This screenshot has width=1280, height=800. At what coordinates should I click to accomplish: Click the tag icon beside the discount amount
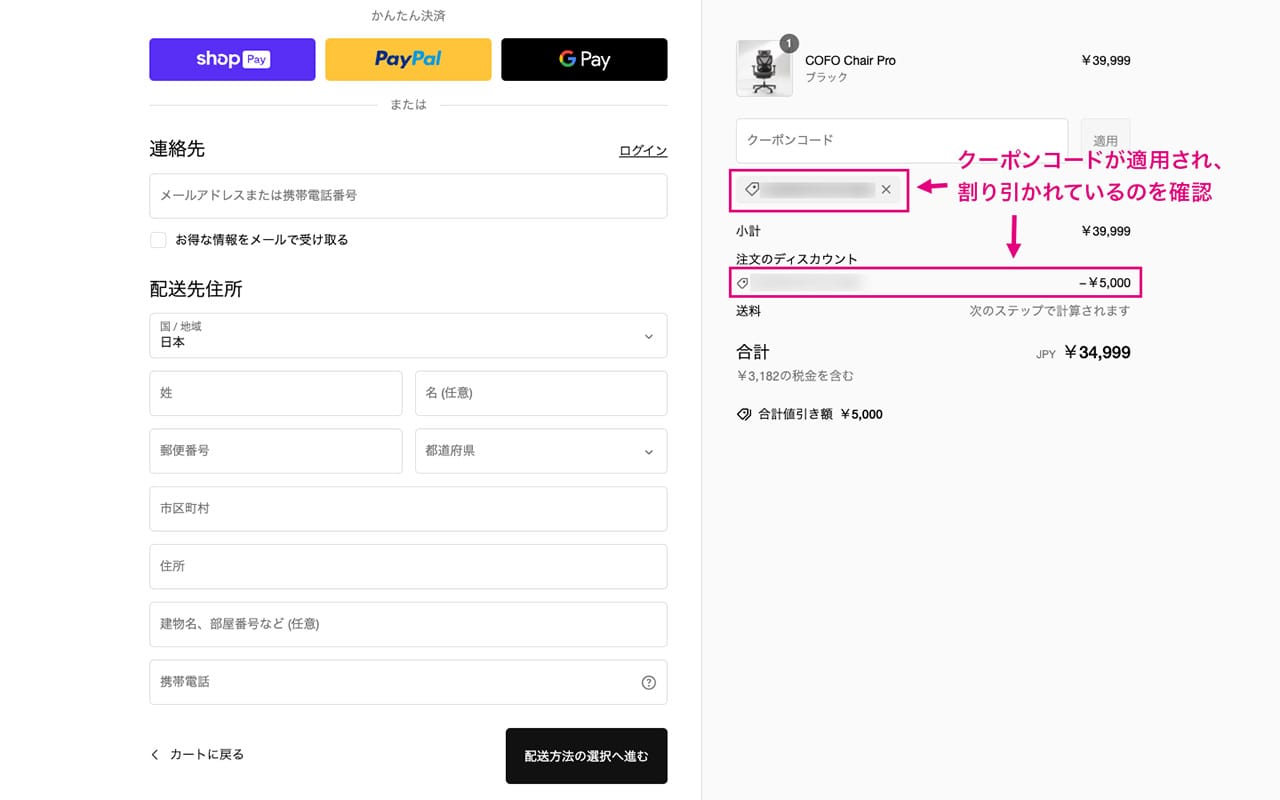[x=742, y=283]
